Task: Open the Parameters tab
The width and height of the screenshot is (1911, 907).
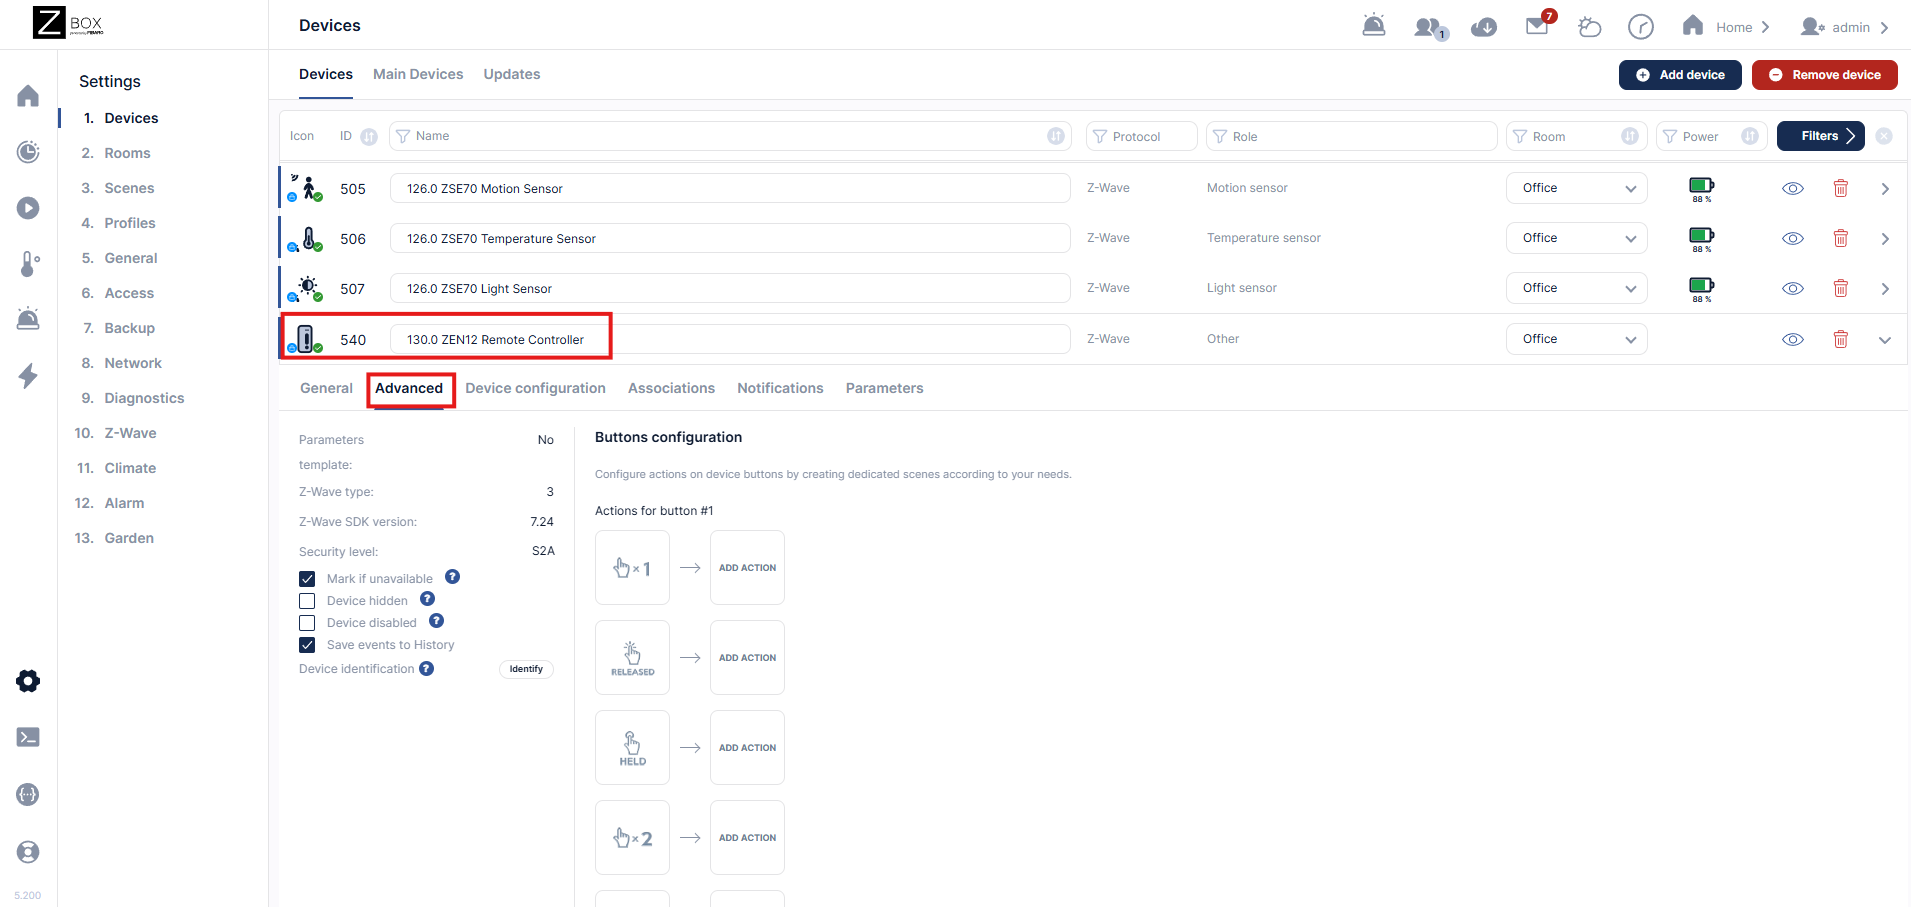Action: (x=884, y=388)
